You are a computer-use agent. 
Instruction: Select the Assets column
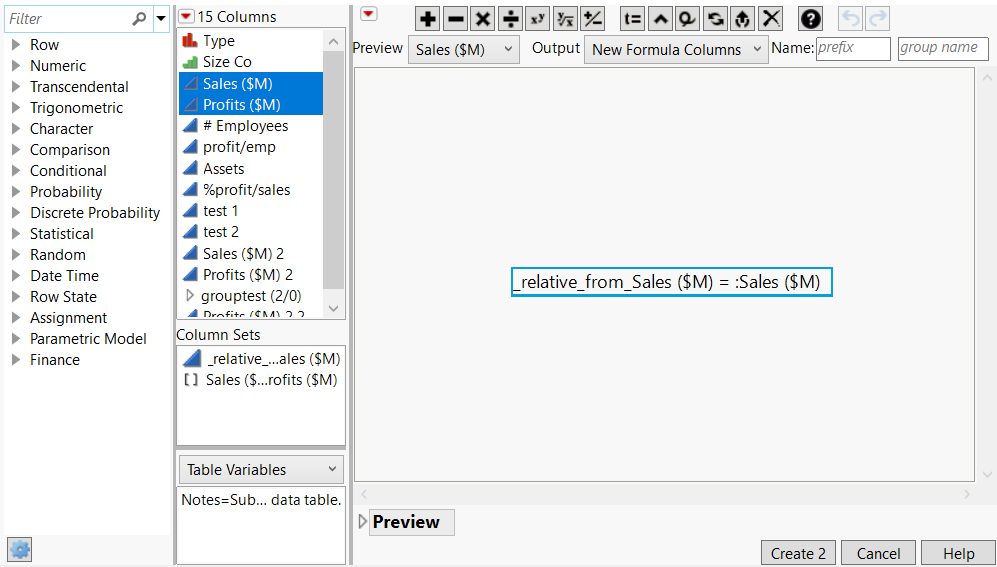(251, 168)
